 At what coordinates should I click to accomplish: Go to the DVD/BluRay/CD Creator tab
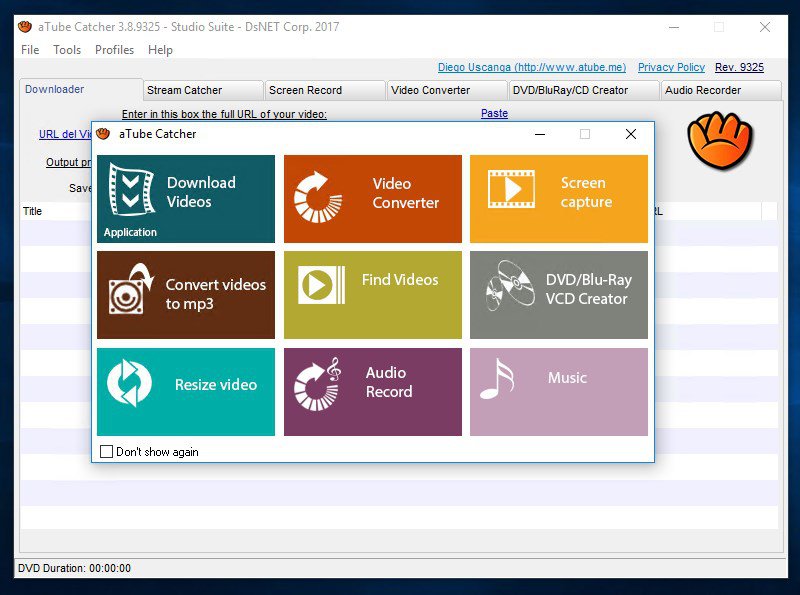coord(571,90)
